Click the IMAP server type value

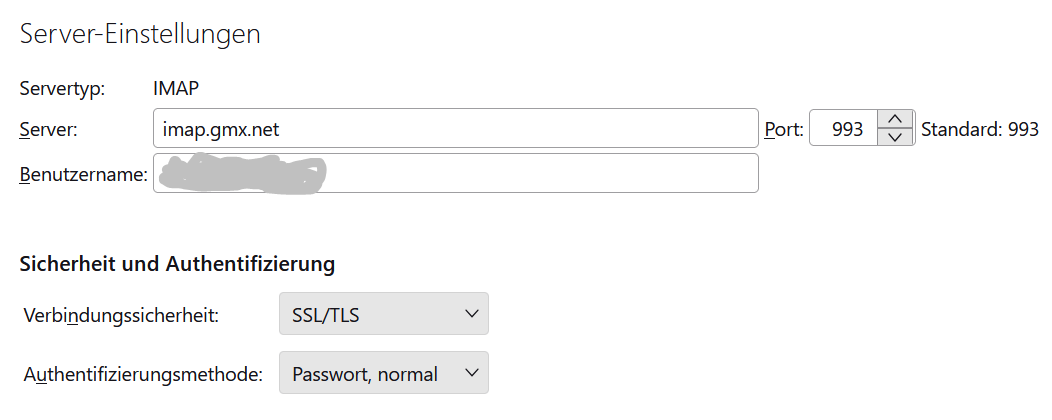[176, 88]
